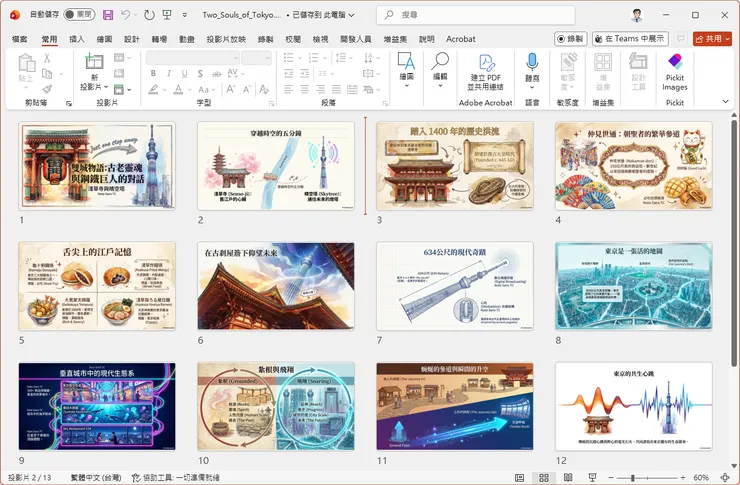Click the Clear Formatting icon
The width and height of the screenshot is (740, 485).
(264, 89)
